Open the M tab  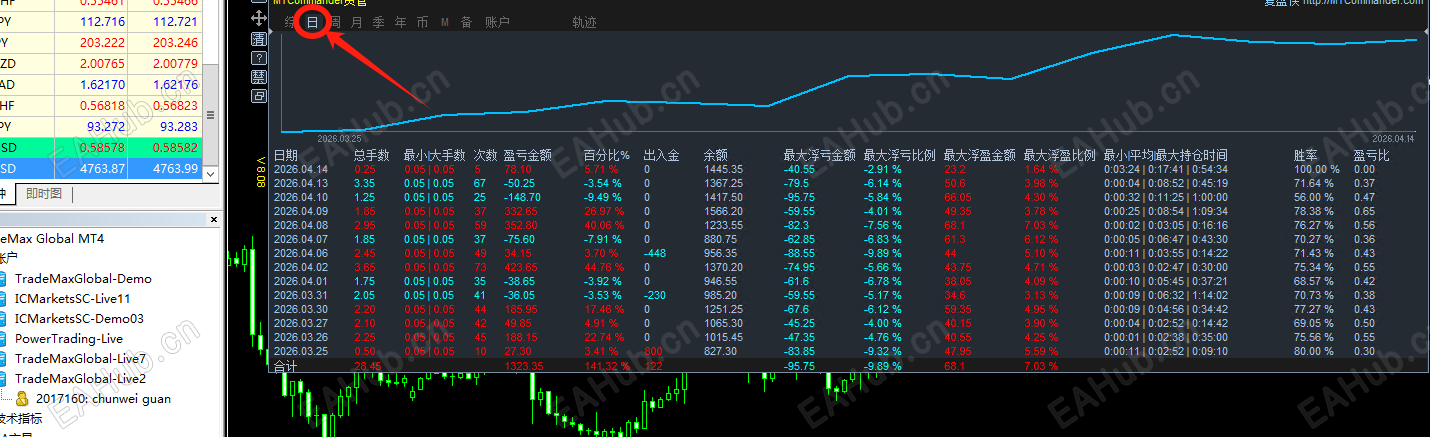pyautogui.click(x=444, y=22)
